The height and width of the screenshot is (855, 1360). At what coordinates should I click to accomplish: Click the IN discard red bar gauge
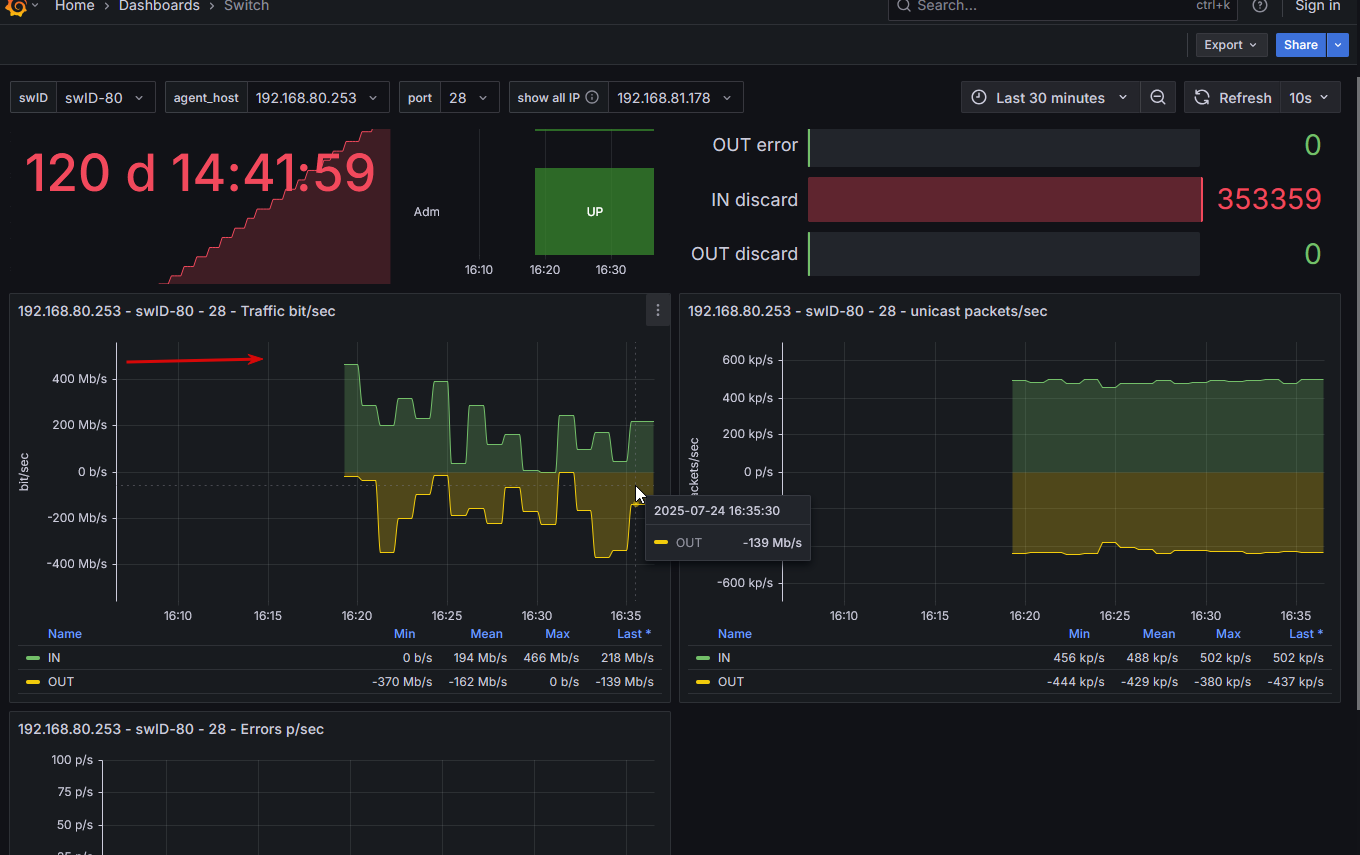[x=1004, y=200]
